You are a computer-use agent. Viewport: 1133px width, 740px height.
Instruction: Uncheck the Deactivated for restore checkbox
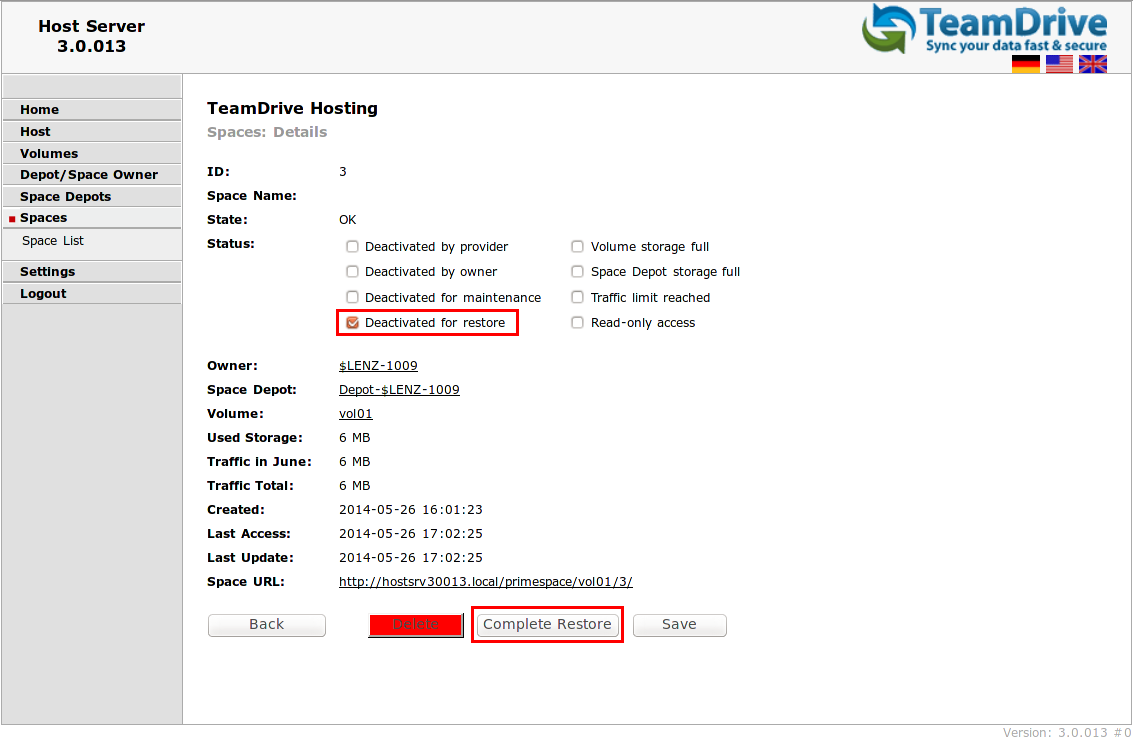[x=352, y=322]
